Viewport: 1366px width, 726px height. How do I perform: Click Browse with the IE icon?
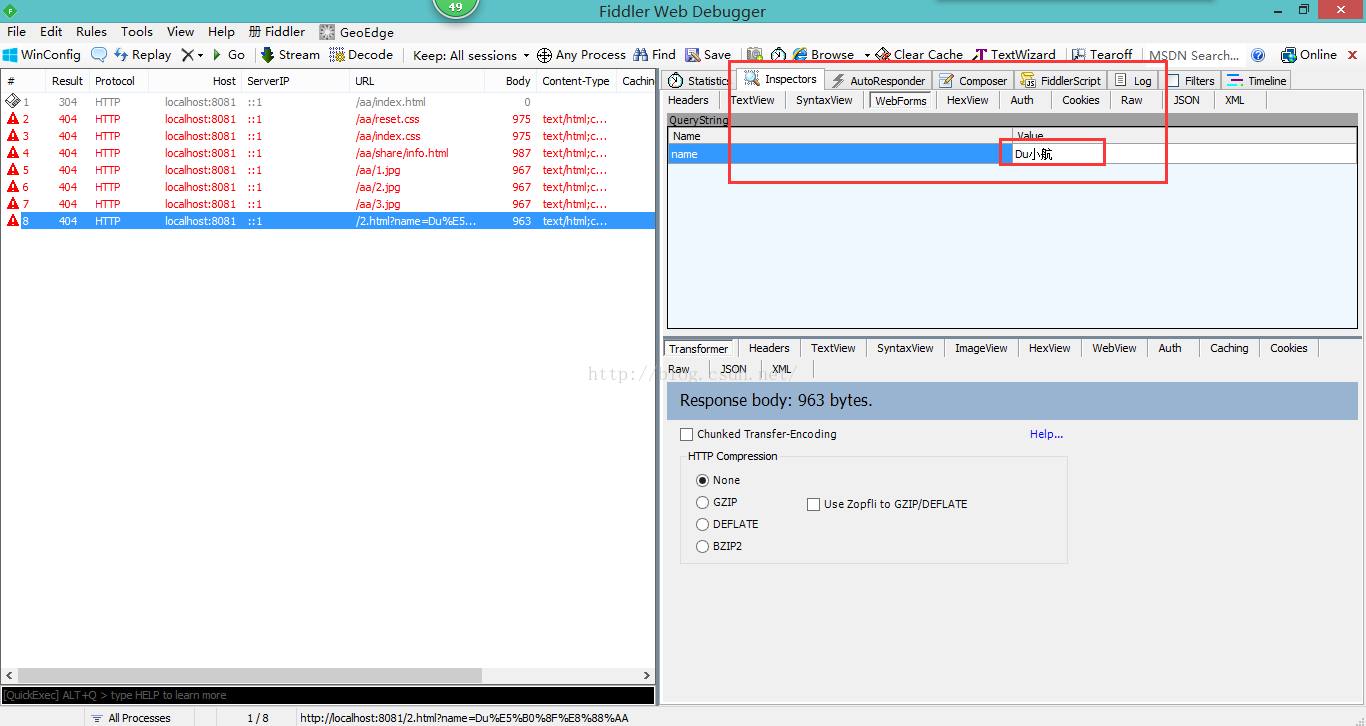pos(824,55)
